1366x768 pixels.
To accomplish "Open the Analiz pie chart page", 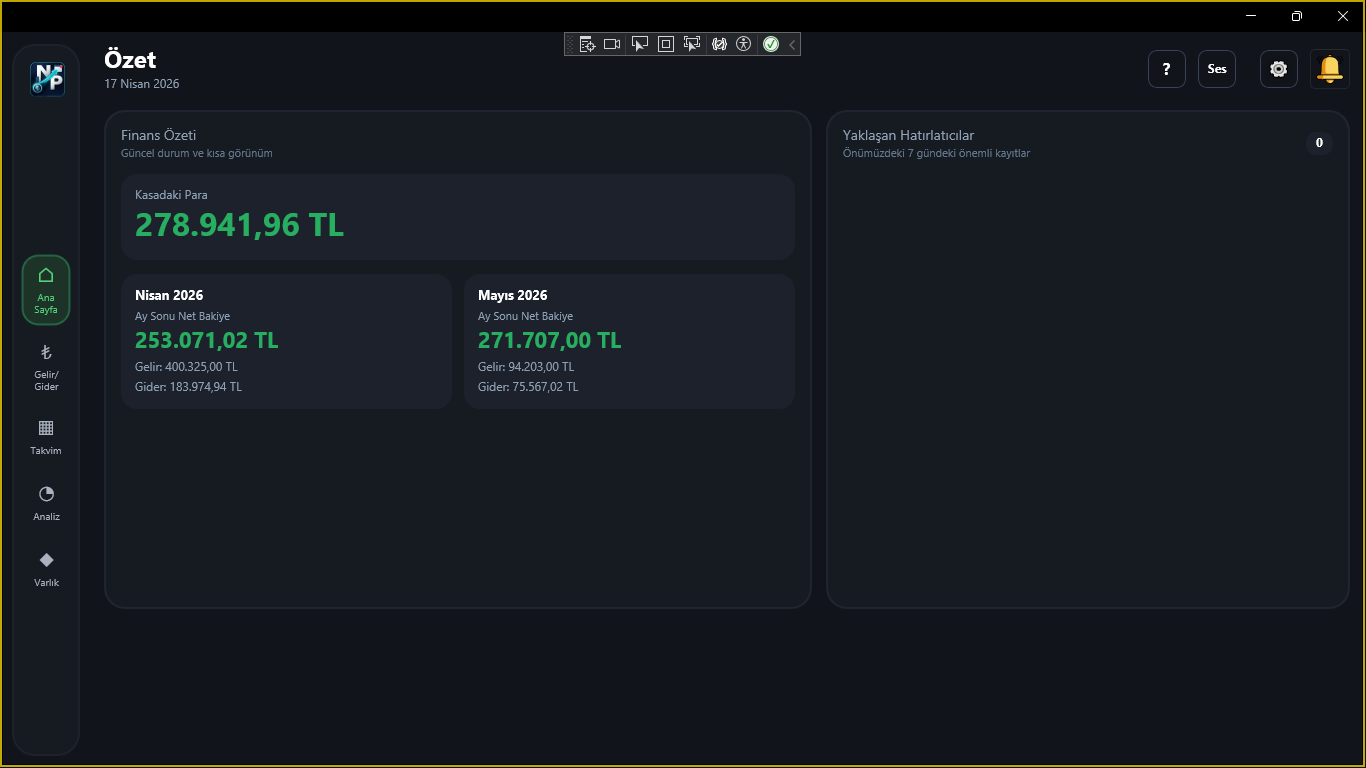I will point(46,503).
